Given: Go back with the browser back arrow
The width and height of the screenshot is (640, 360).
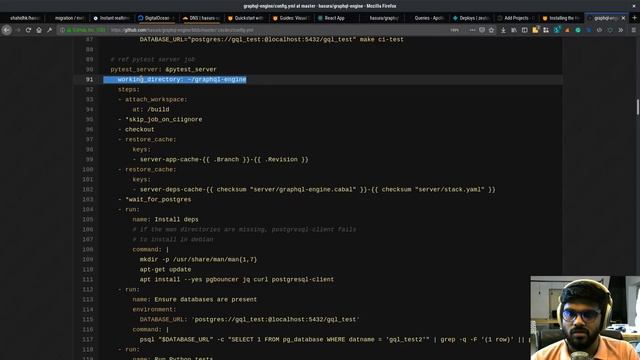Looking at the screenshot, I should 7,30.
